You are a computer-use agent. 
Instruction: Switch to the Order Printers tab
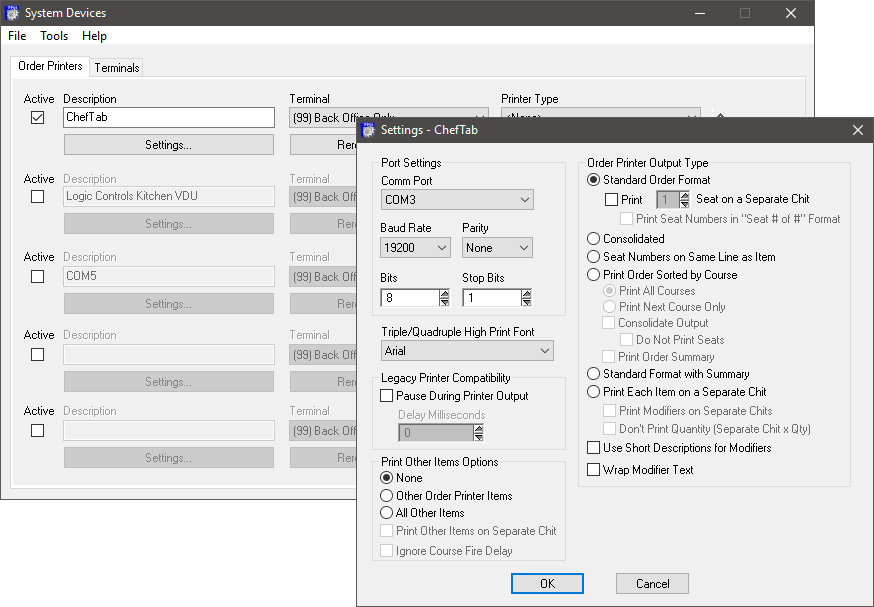(x=50, y=66)
